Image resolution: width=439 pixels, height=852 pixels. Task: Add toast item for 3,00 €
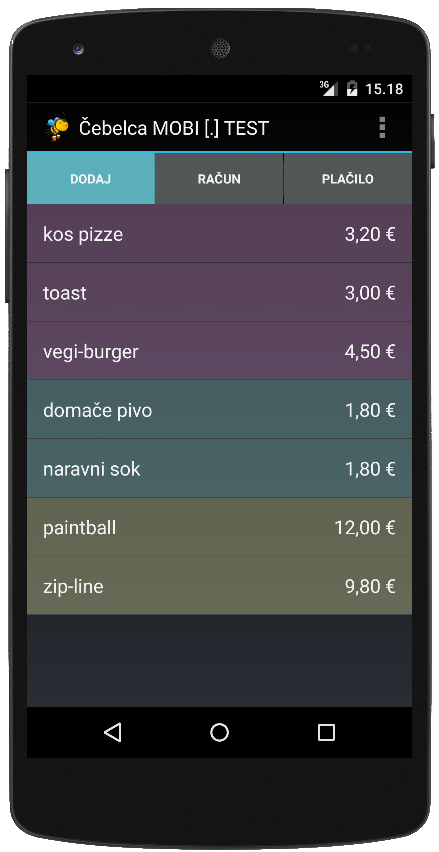pyautogui.click(x=220, y=292)
